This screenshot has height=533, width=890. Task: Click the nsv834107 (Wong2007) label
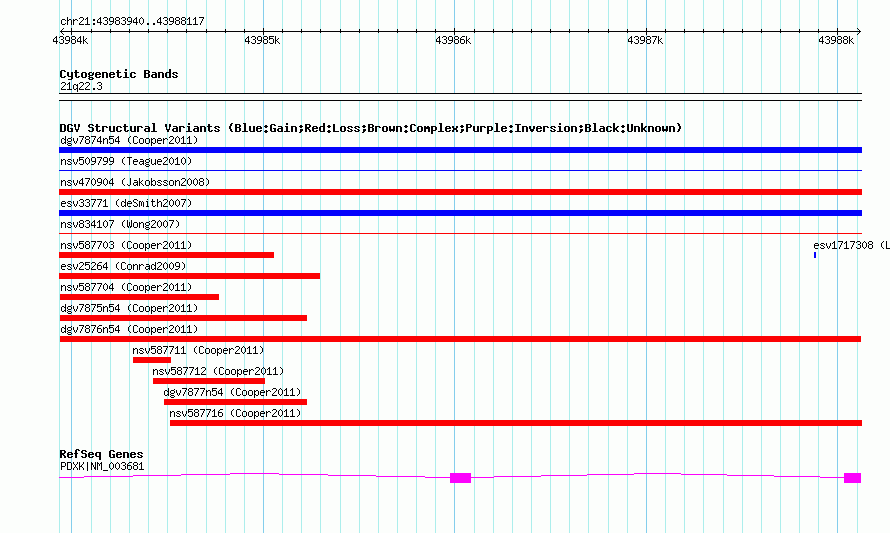120,224
